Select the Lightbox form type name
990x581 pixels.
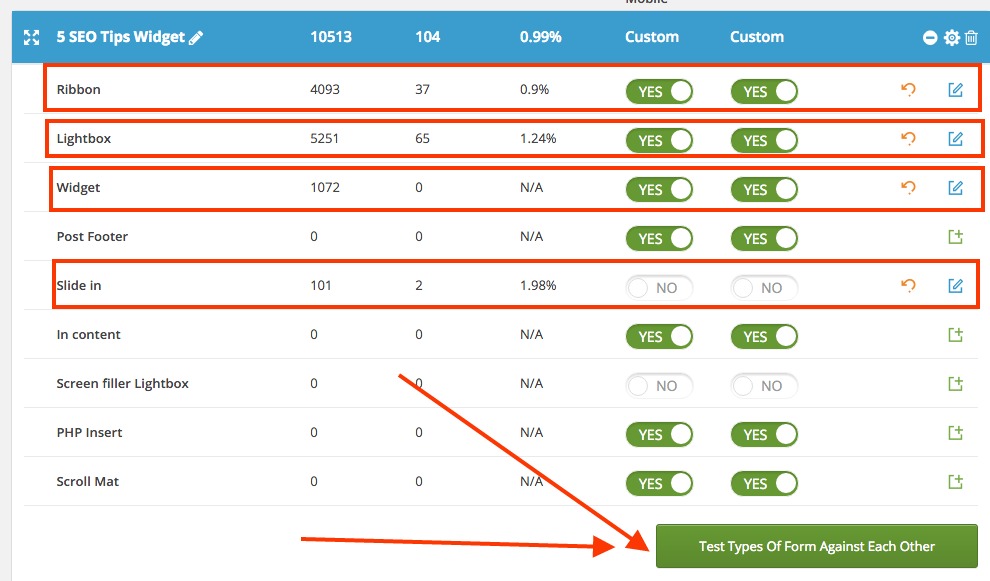84,139
